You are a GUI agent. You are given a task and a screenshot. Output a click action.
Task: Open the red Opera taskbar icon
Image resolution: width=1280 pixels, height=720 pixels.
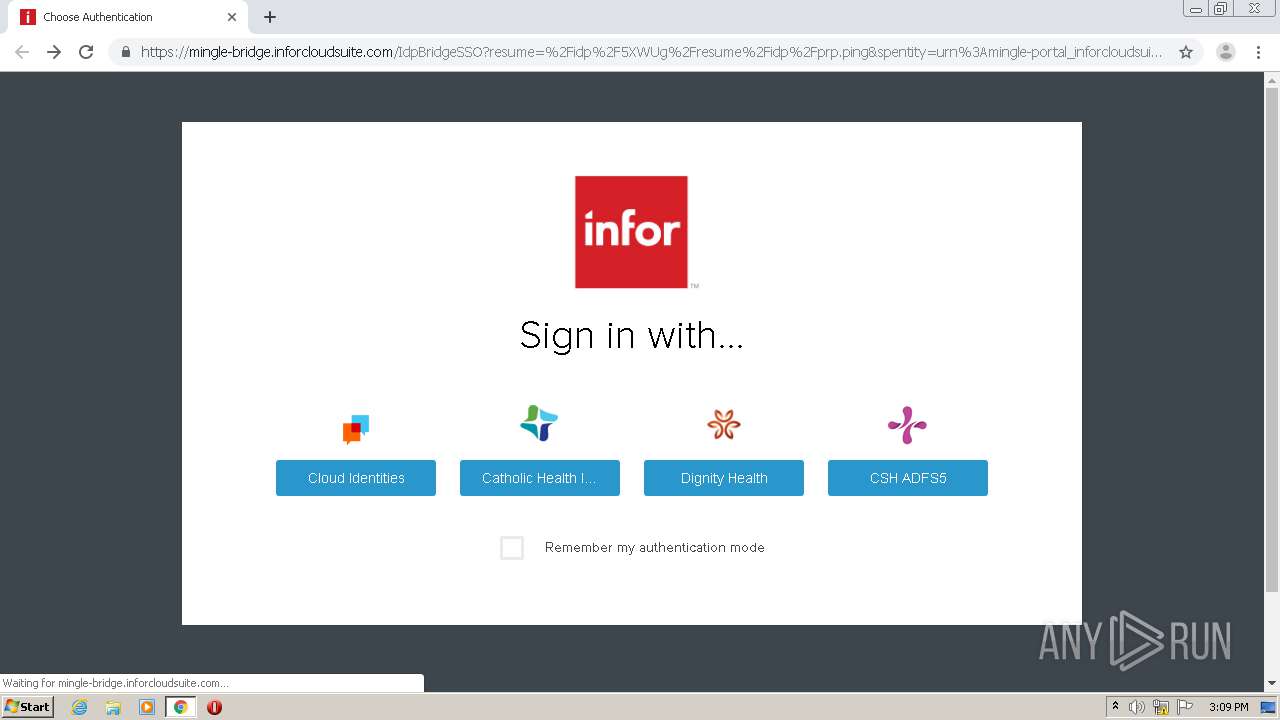[214, 707]
